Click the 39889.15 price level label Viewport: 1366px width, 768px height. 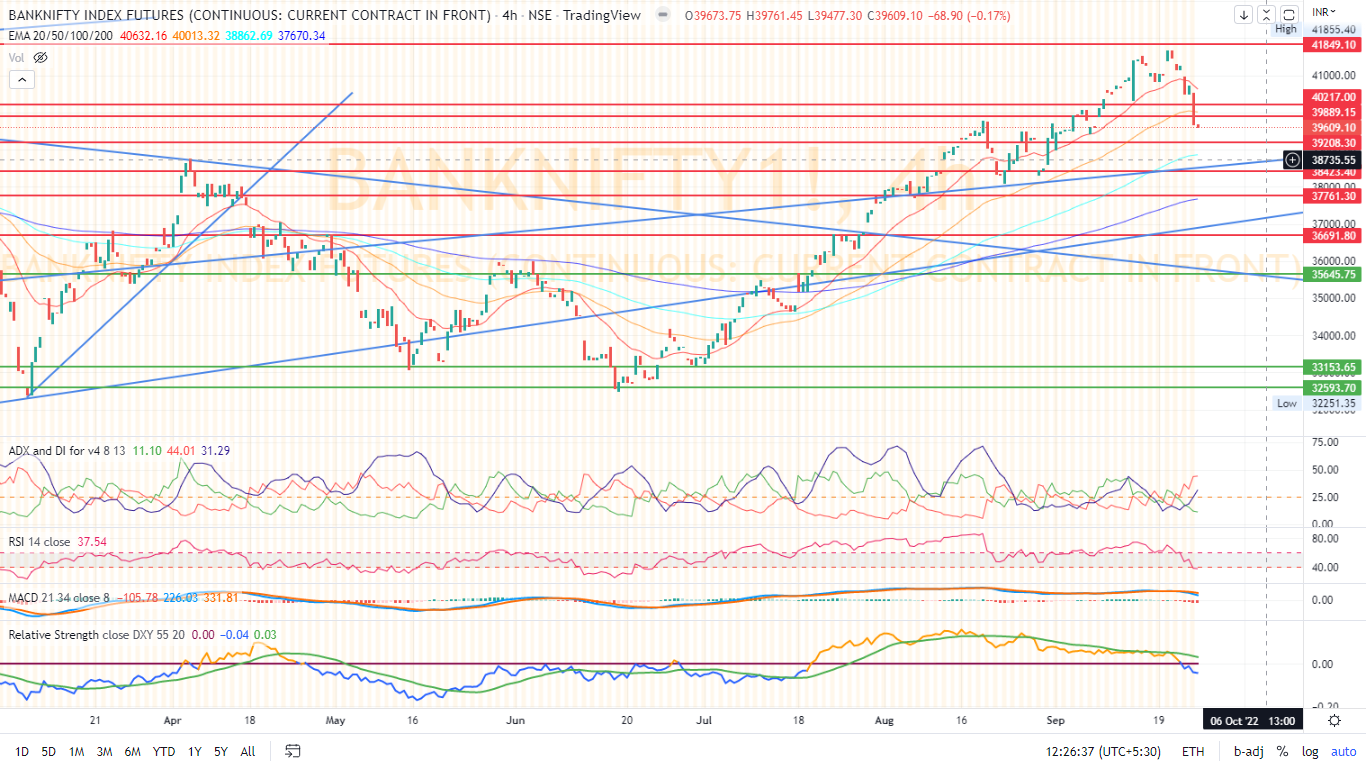click(x=1334, y=112)
